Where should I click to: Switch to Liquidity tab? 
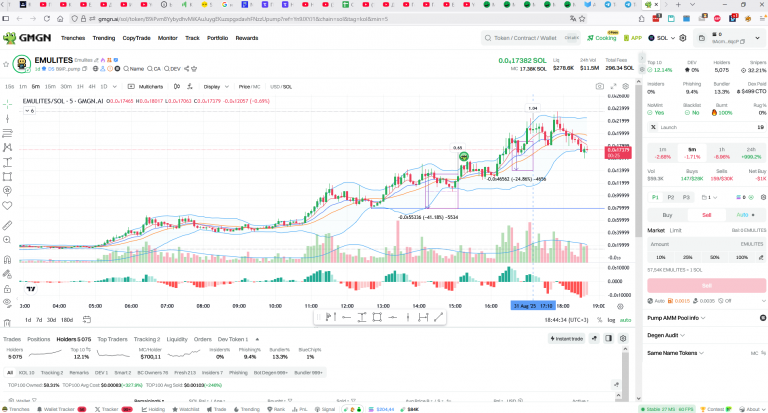tap(177, 339)
